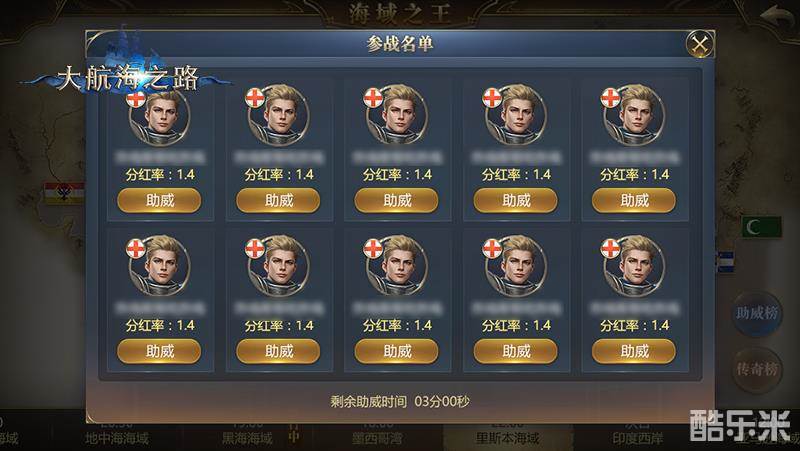Click the back arrow at top right
Viewport: 800px width, 451px height.
776,17
